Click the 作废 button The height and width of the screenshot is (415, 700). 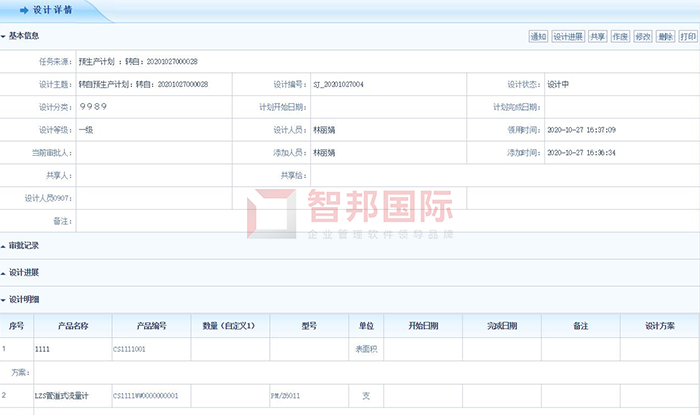click(620, 37)
